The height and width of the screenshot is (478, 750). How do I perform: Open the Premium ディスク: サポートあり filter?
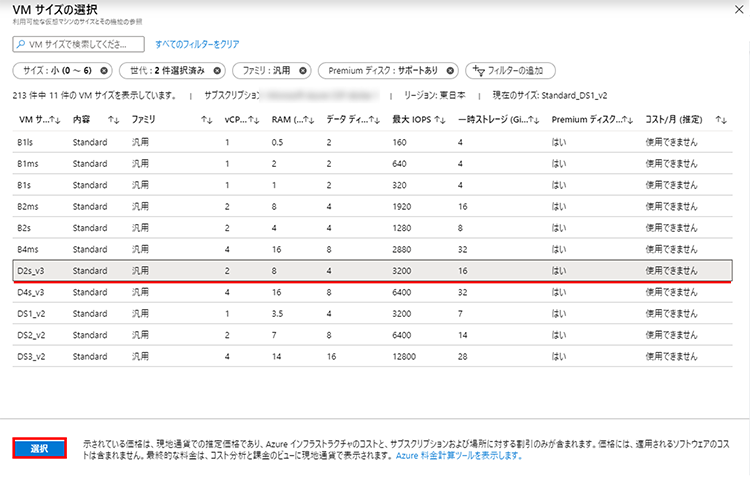coord(382,70)
